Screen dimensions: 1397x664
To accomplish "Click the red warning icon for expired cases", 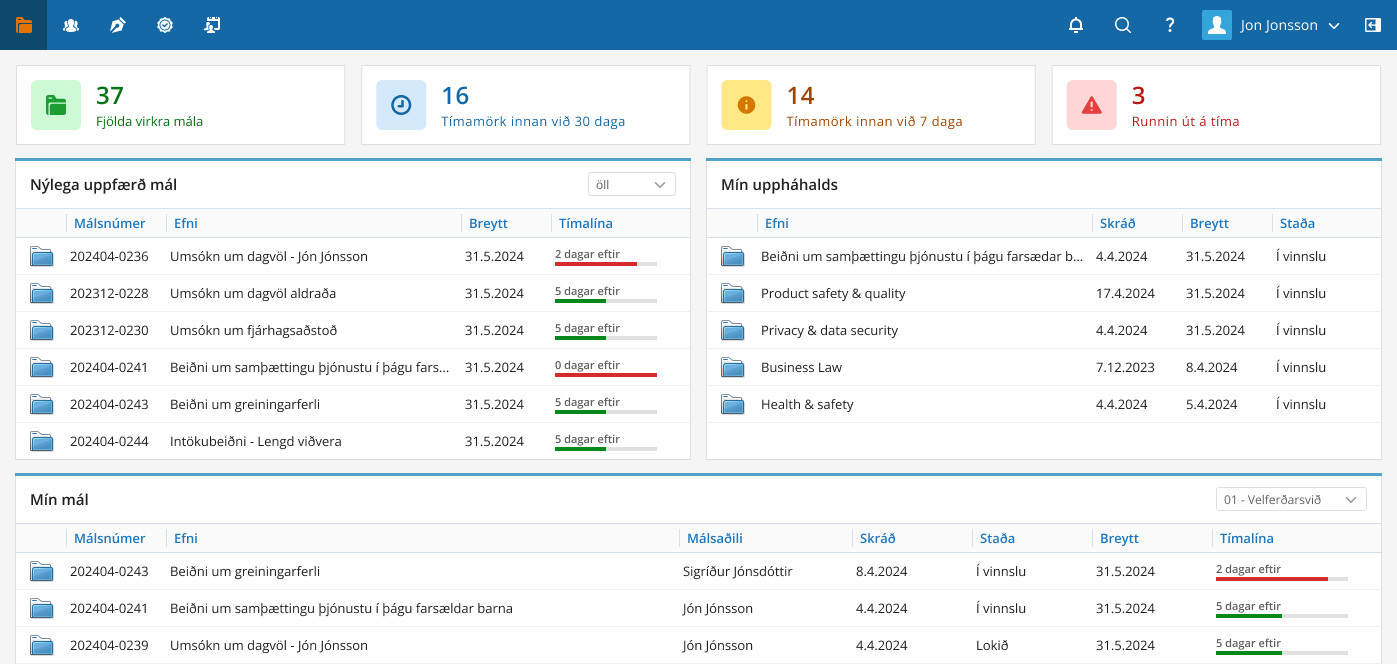I will click(1091, 105).
